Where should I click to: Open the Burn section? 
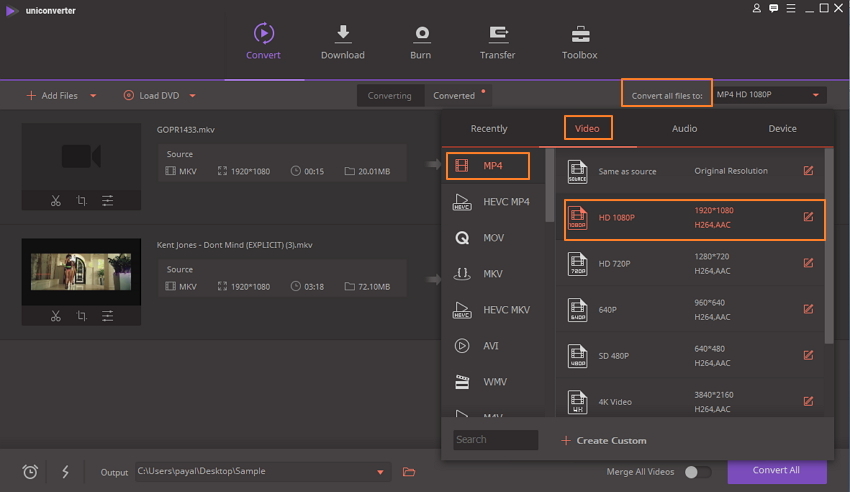421,42
